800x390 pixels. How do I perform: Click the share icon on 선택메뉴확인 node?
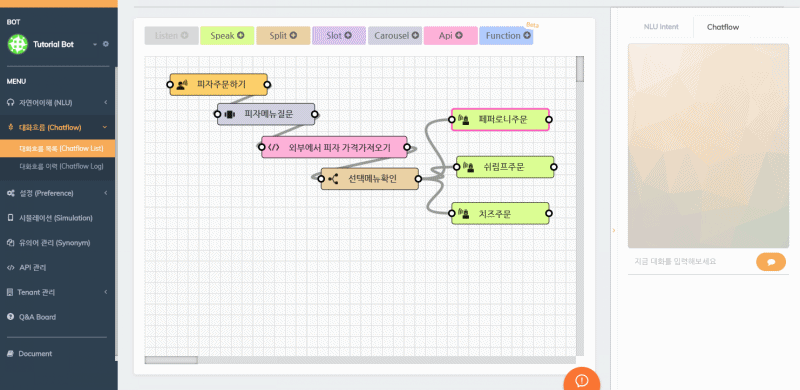pos(333,179)
